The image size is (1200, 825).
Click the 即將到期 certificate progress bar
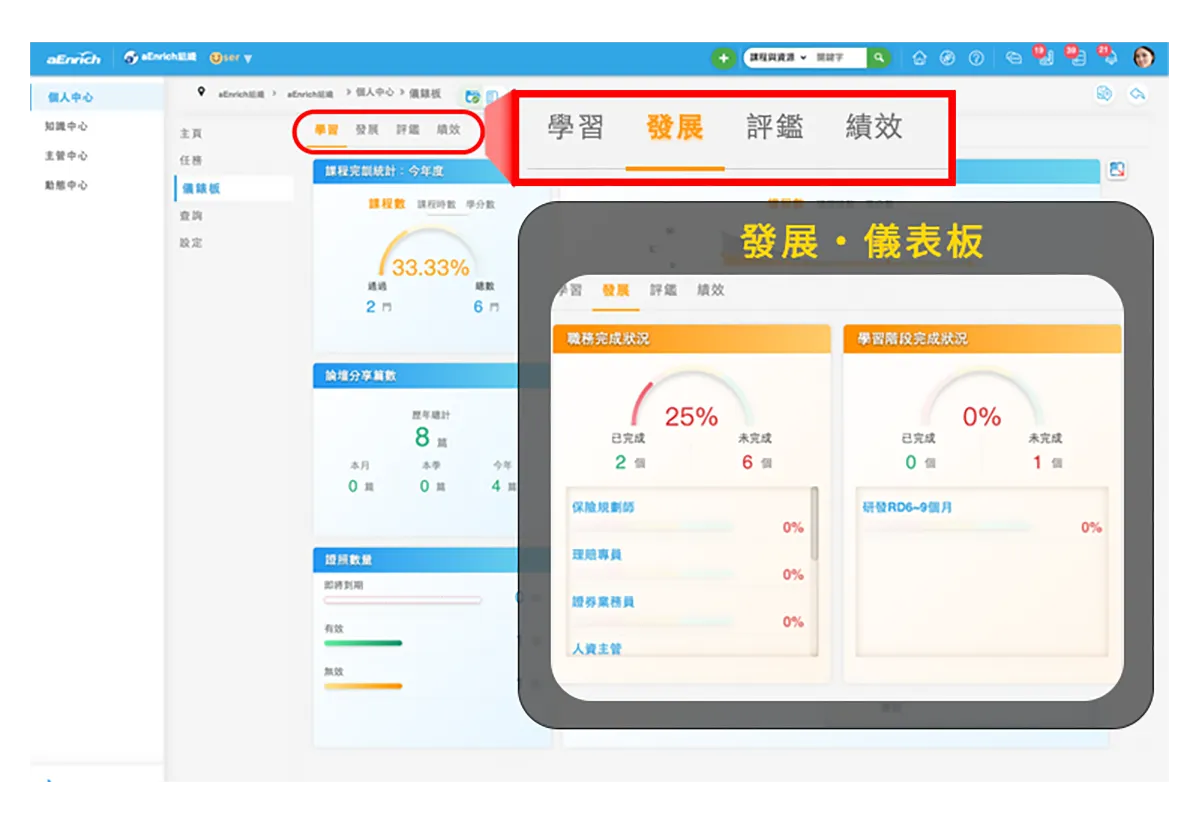(x=402, y=599)
